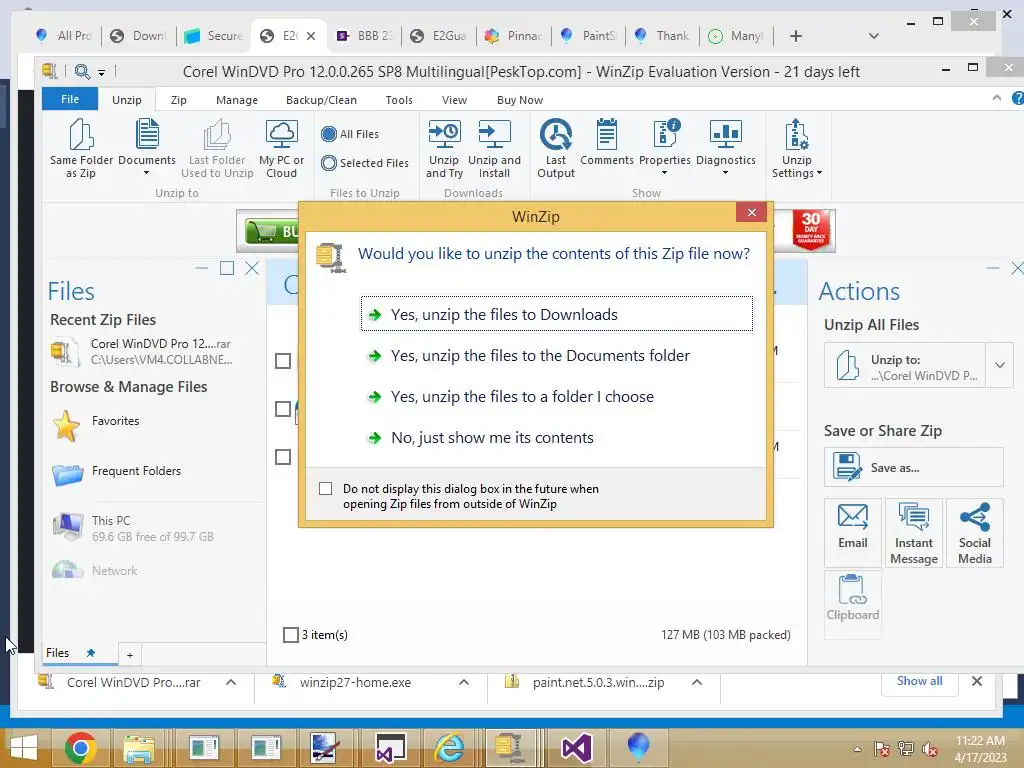
Task: Select This PC in Files pane
Action: [68, 526]
